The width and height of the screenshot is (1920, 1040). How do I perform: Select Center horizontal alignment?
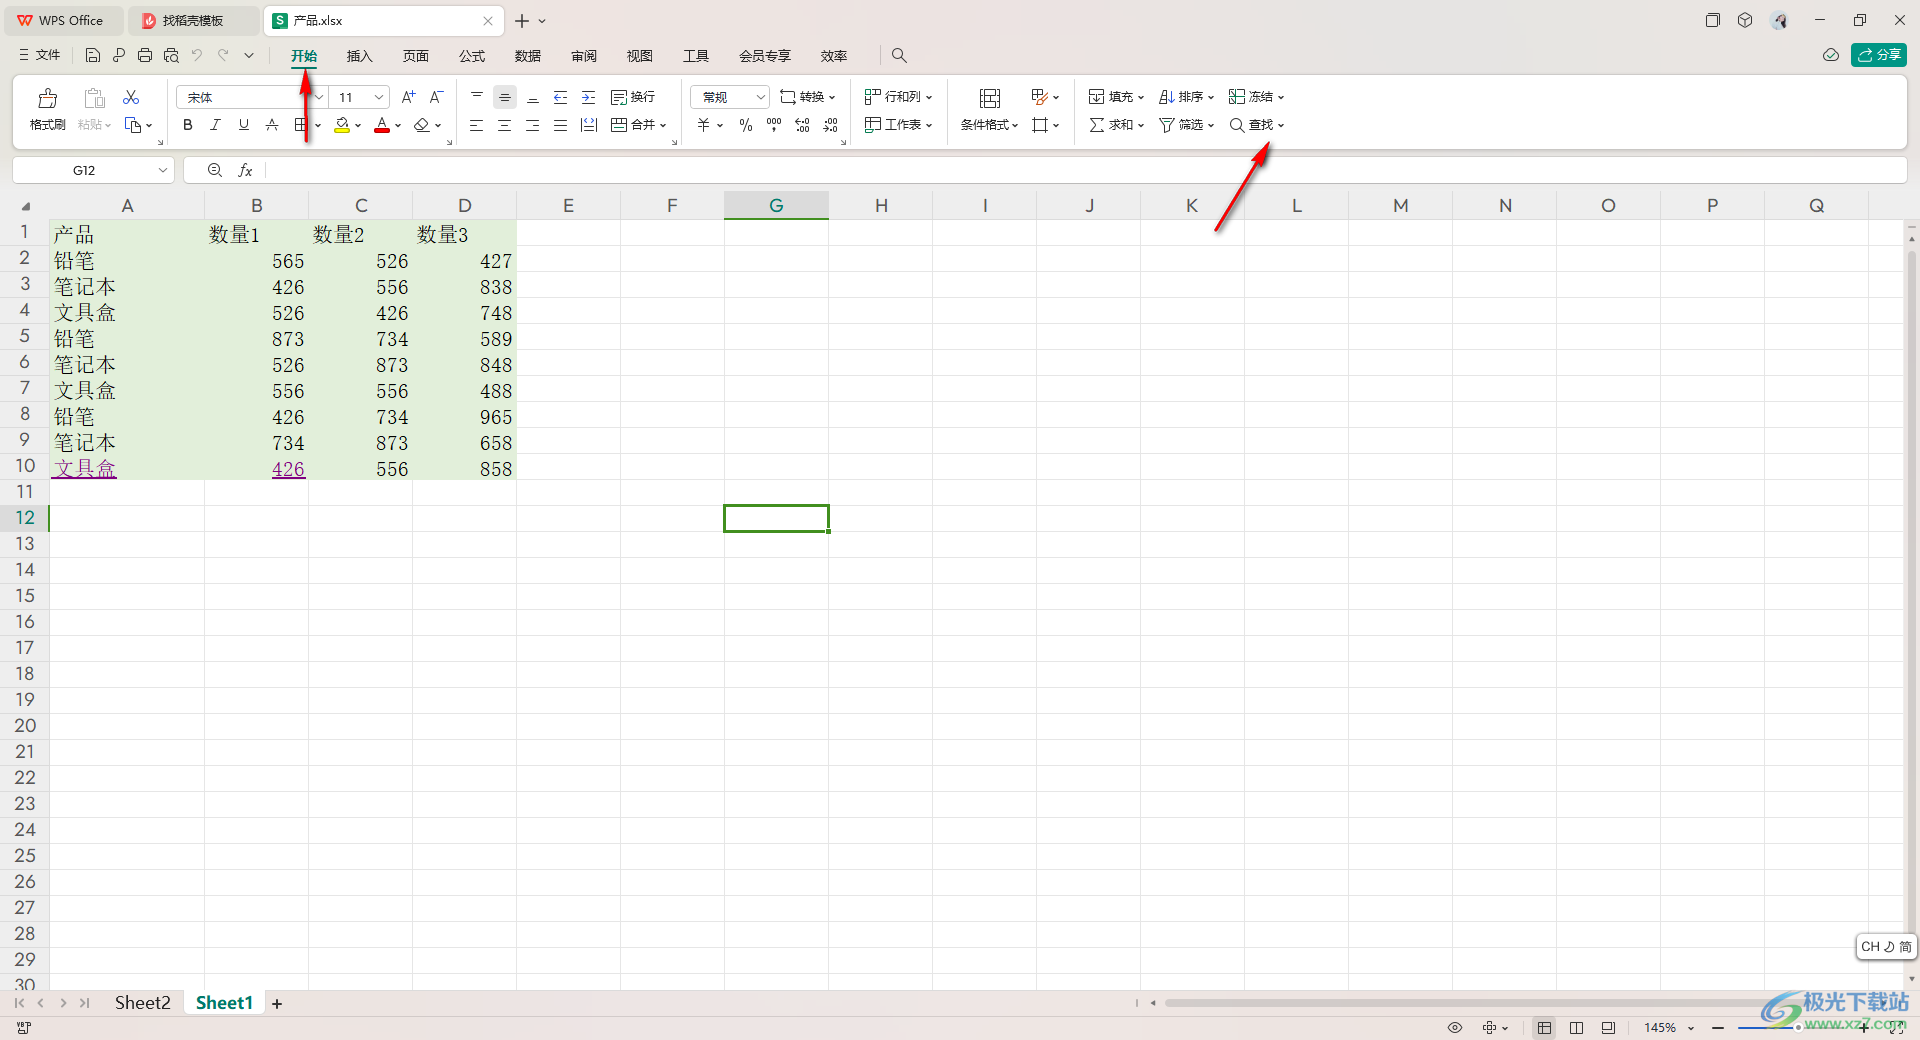coord(505,125)
